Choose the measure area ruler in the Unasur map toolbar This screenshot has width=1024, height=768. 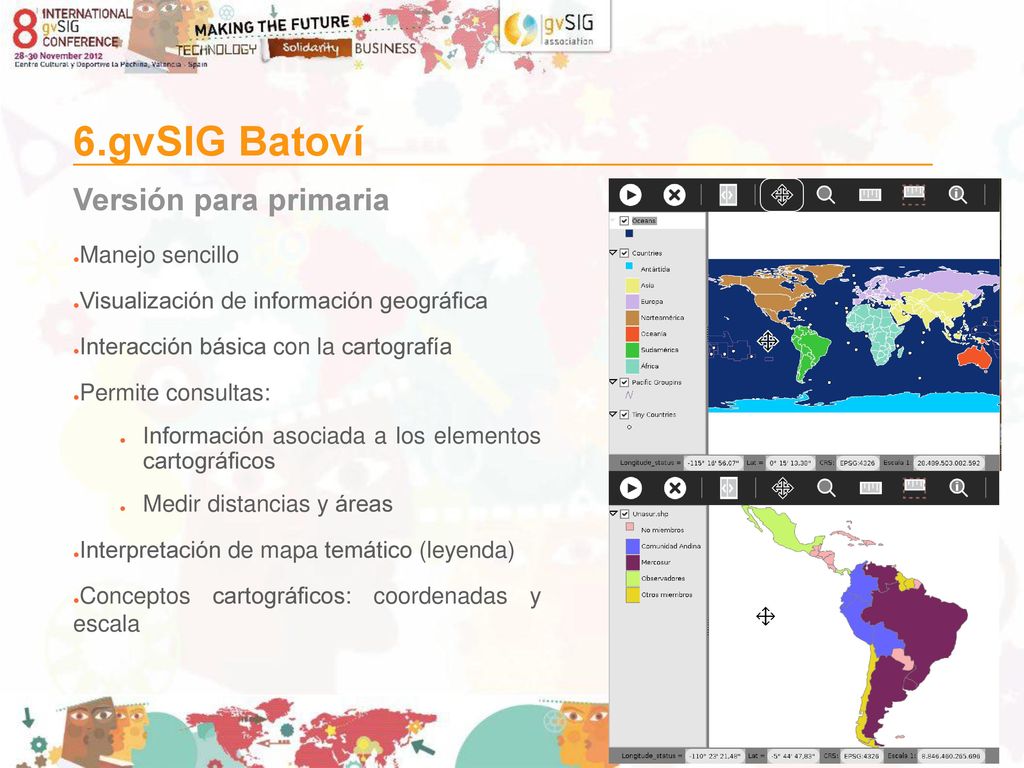pos(914,488)
